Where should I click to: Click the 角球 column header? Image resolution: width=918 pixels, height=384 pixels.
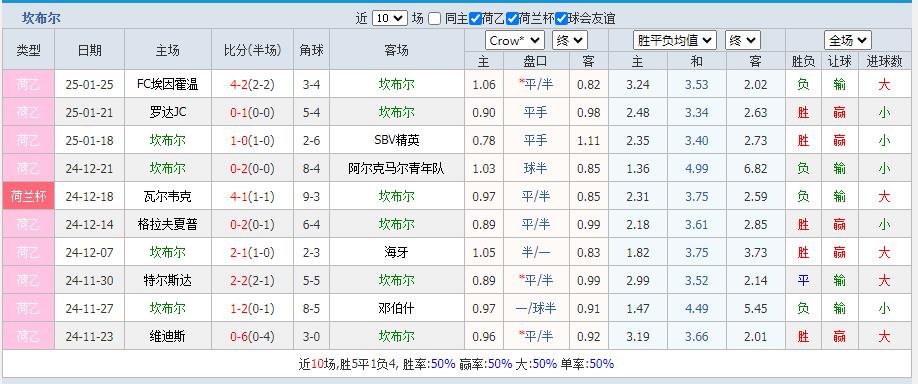coord(311,50)
